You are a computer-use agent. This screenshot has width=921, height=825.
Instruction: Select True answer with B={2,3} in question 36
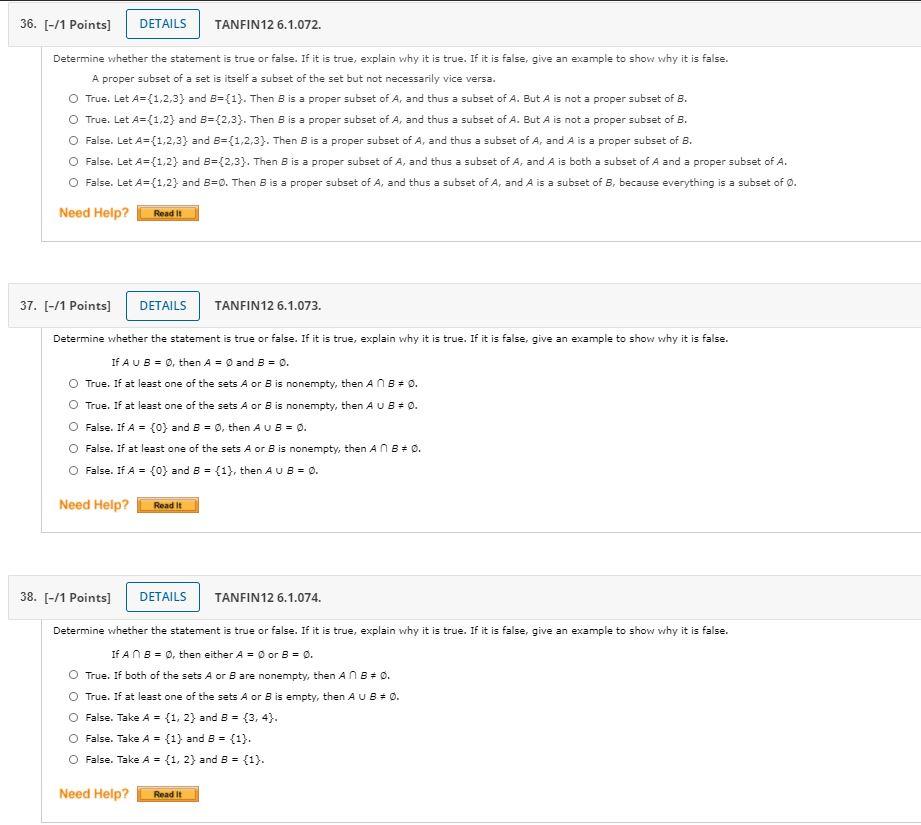coord(73,119)
